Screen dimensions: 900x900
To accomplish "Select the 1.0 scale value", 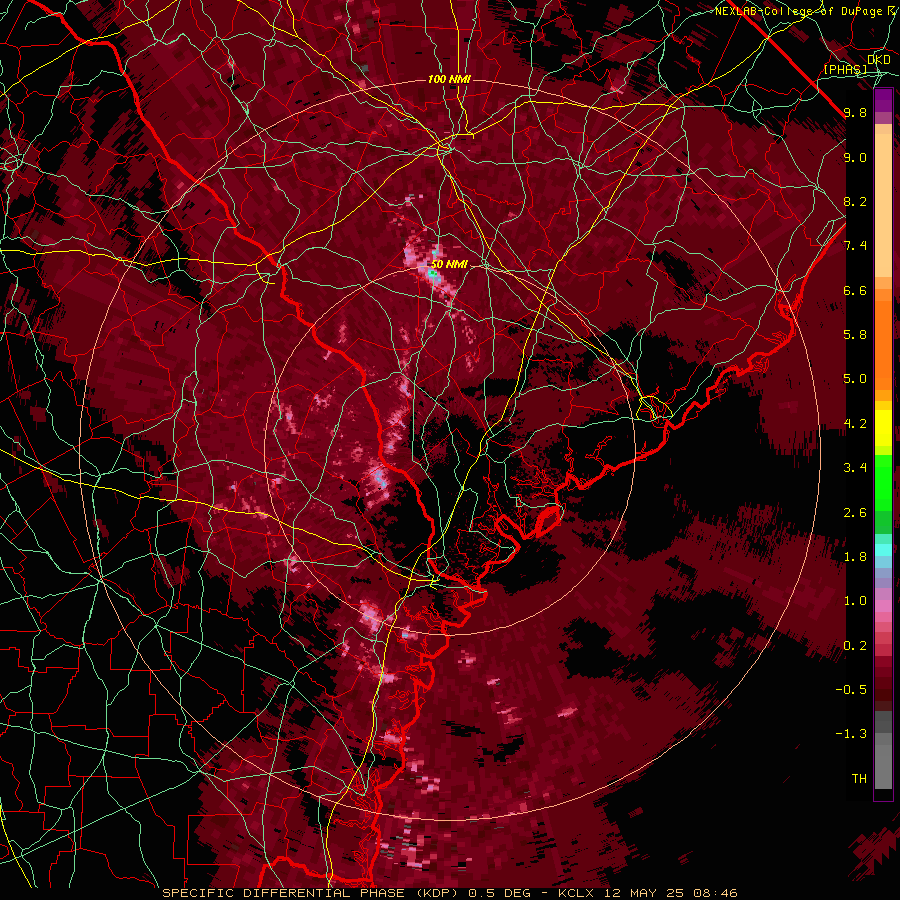I will [x=855, y=601].
